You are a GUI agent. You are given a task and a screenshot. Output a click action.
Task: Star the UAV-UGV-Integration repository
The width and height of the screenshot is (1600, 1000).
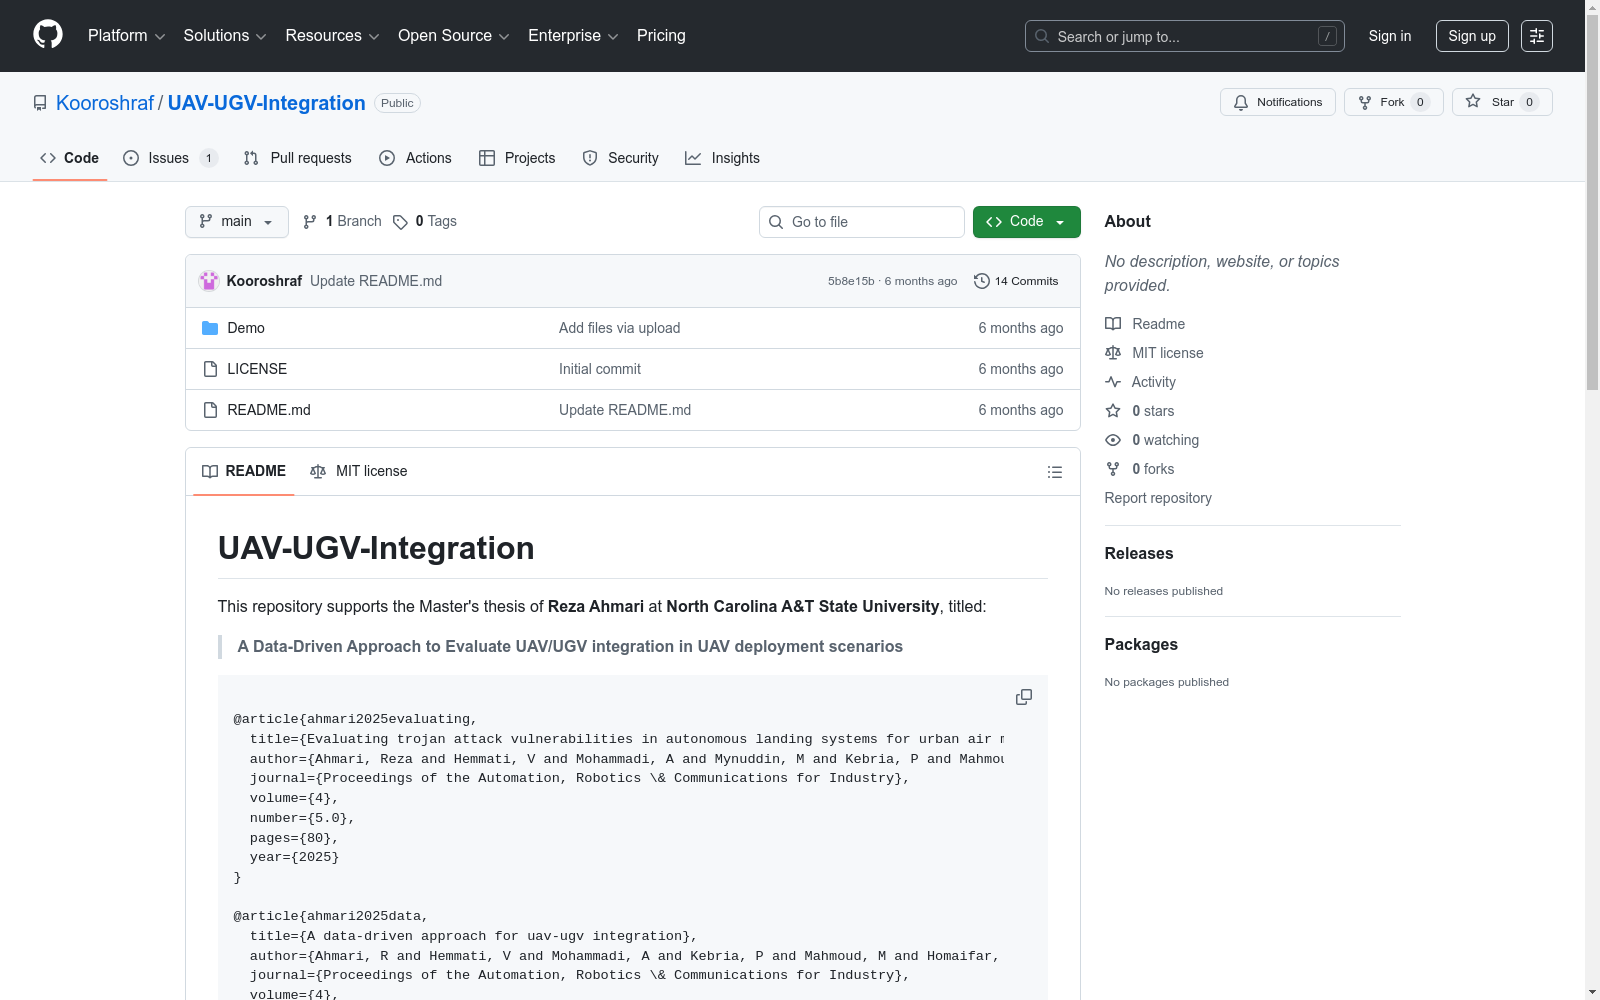pos(1501,102)
